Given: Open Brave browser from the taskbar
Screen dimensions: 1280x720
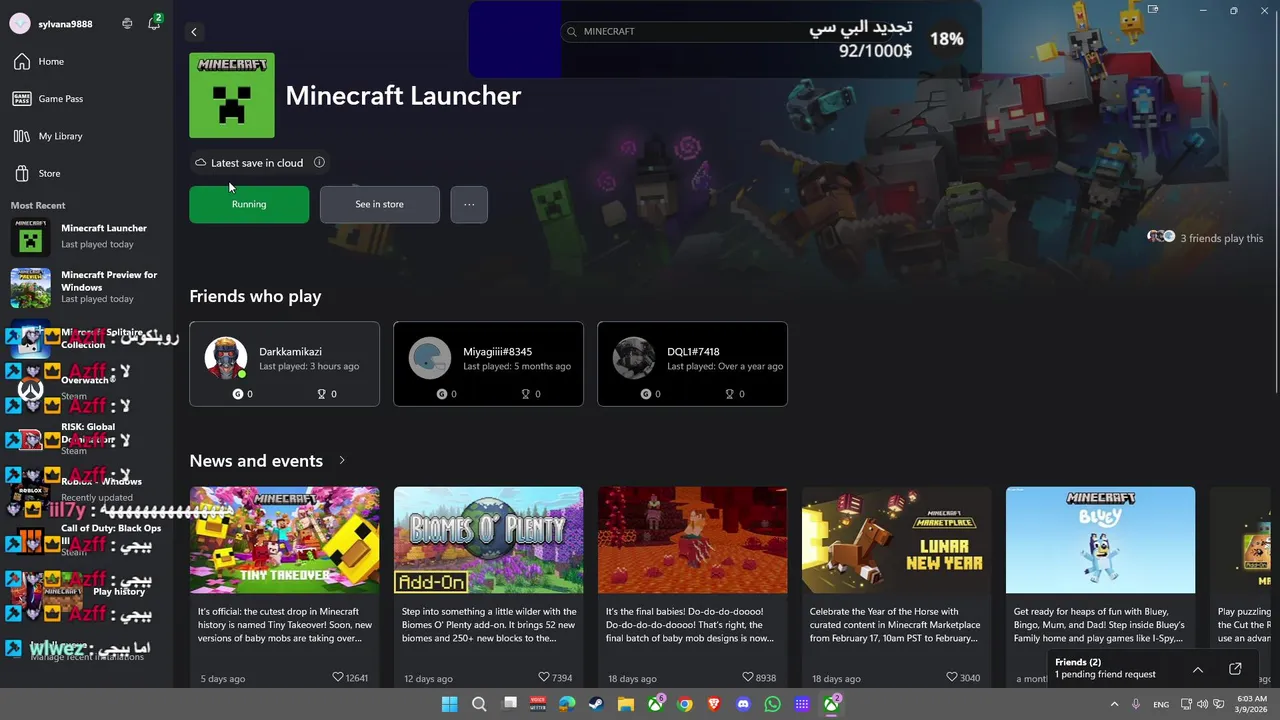Looking at the screenshot, I should coord(714,704).
